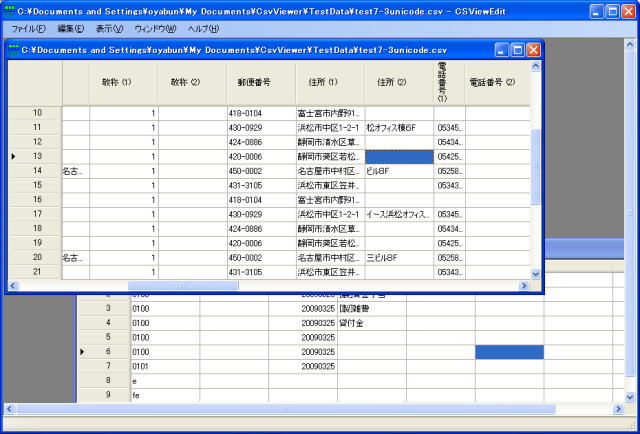Viewport: 640px width, 434px height.
Task: Click left arrow of inner horizontal scrollbar
Action: tap(13, 286)
